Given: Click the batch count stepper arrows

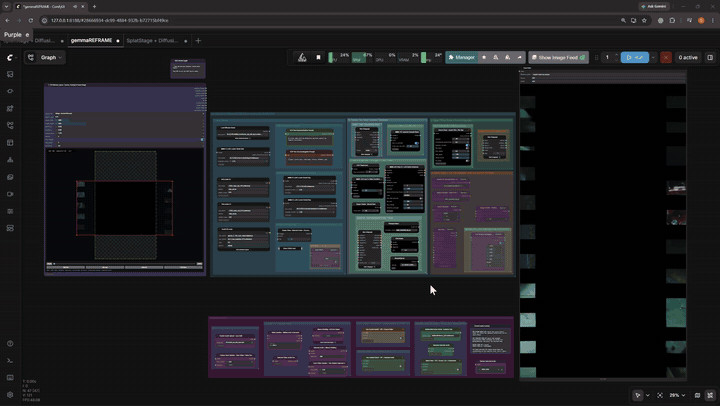Looking at the screenshot, I should click(x=616, y=57).
